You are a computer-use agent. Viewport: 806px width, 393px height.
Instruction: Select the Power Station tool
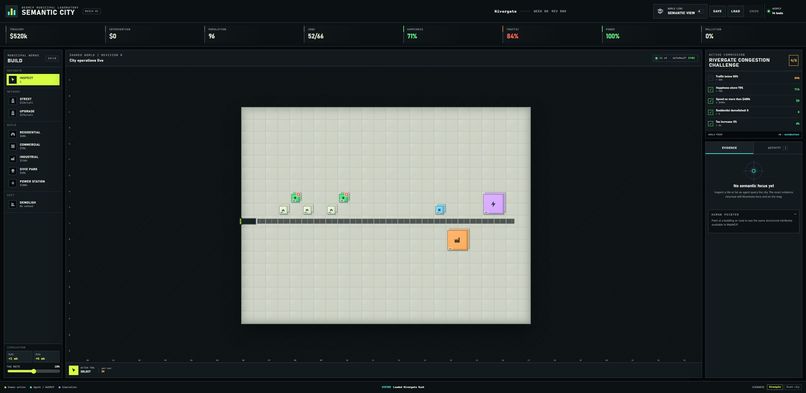33,183
